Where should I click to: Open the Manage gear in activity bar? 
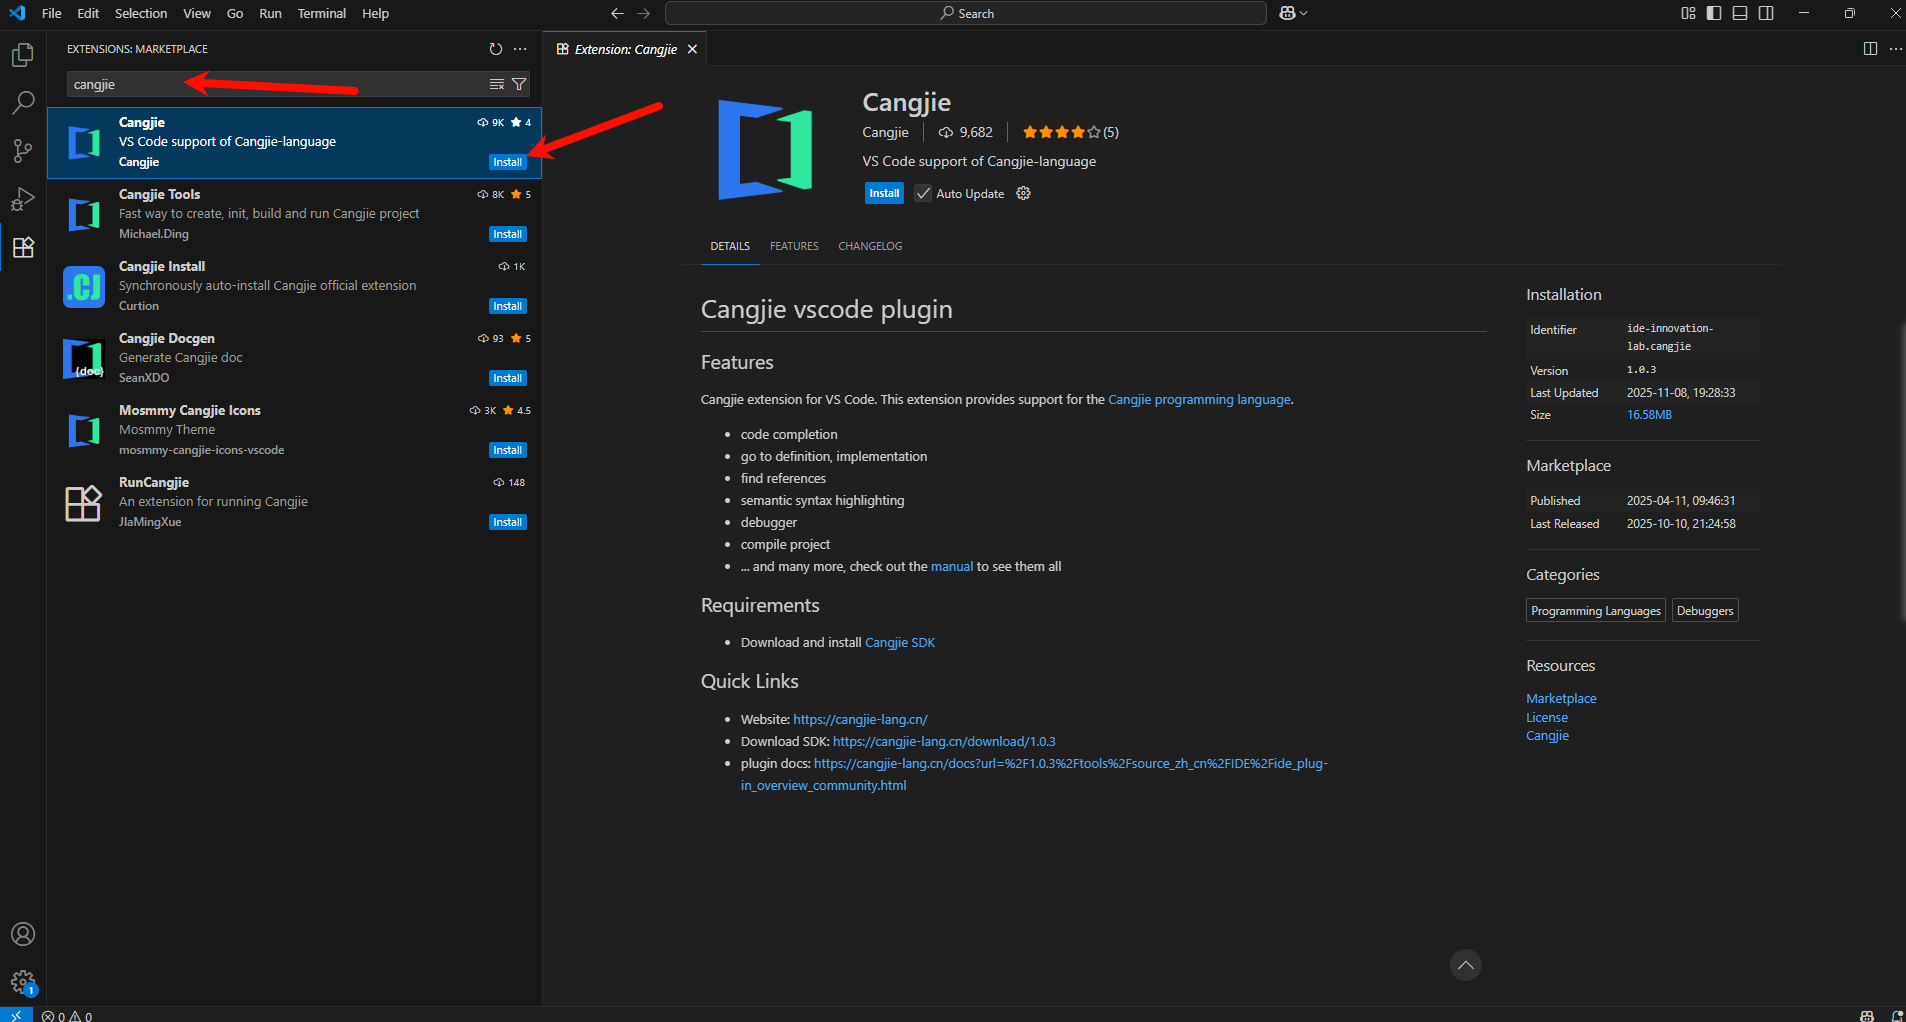click(23, 982)
